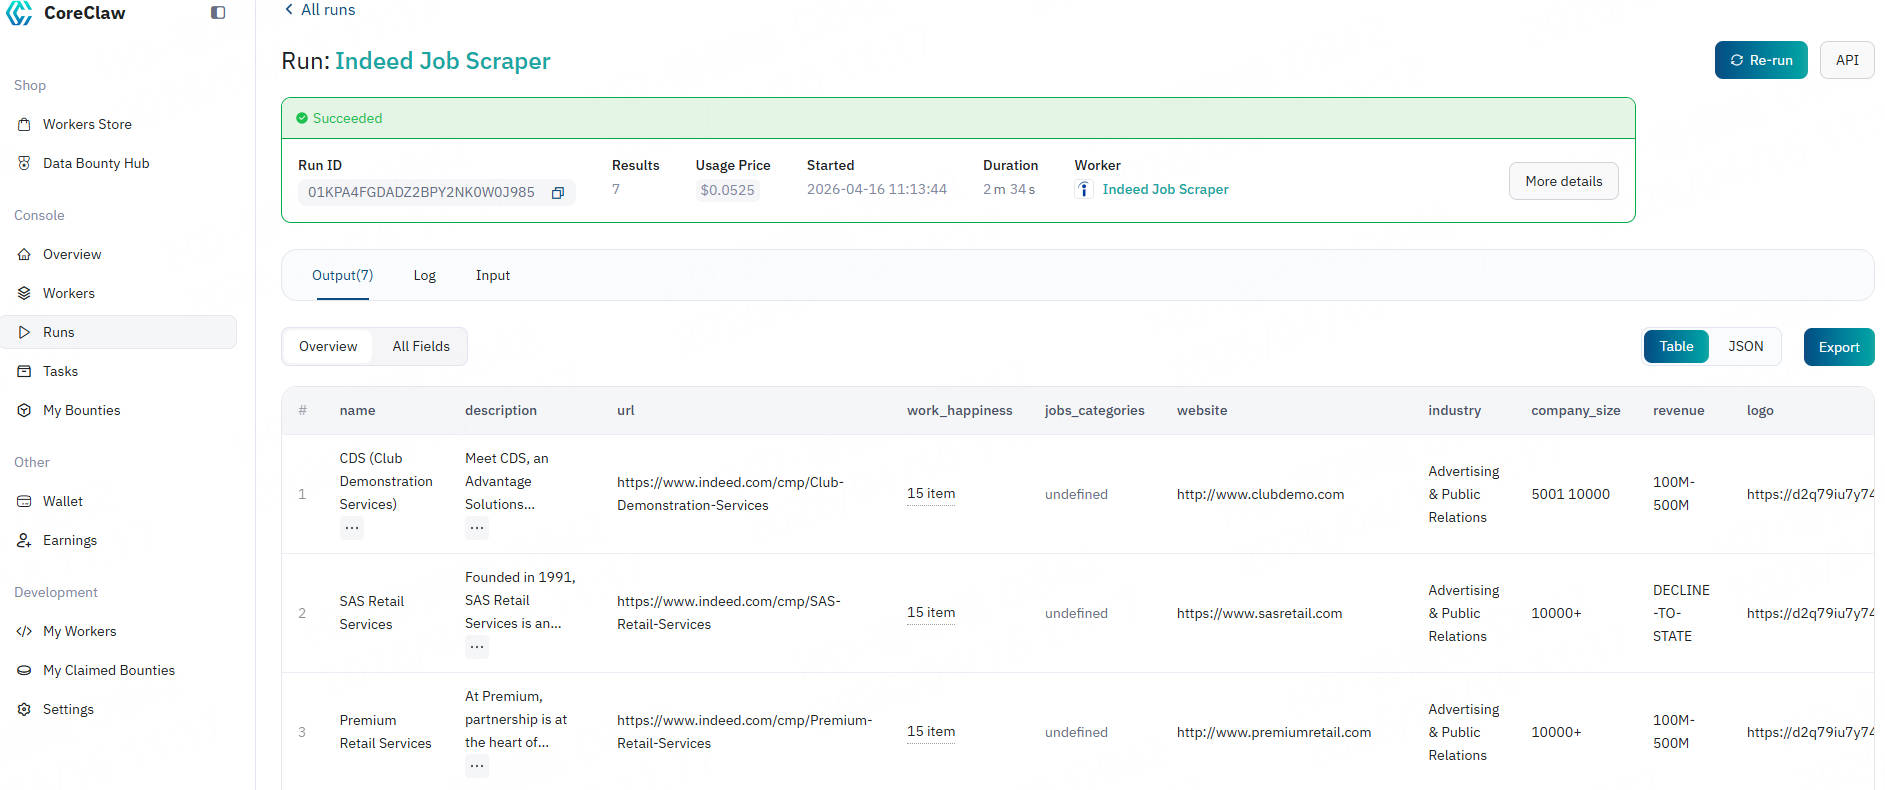Click the SAS Retail Services name cell
The height and width of the screenshot is (790, 1885).
click(371, 613)
